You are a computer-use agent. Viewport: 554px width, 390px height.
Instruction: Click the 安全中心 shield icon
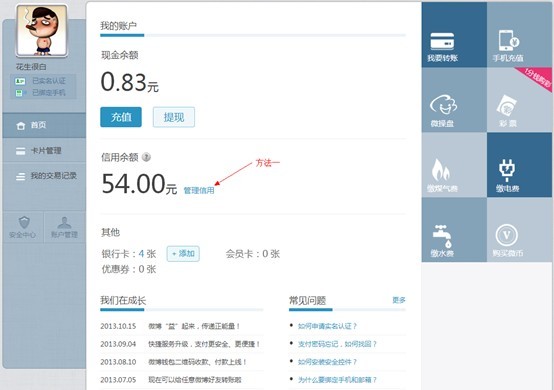click(24, 223)
